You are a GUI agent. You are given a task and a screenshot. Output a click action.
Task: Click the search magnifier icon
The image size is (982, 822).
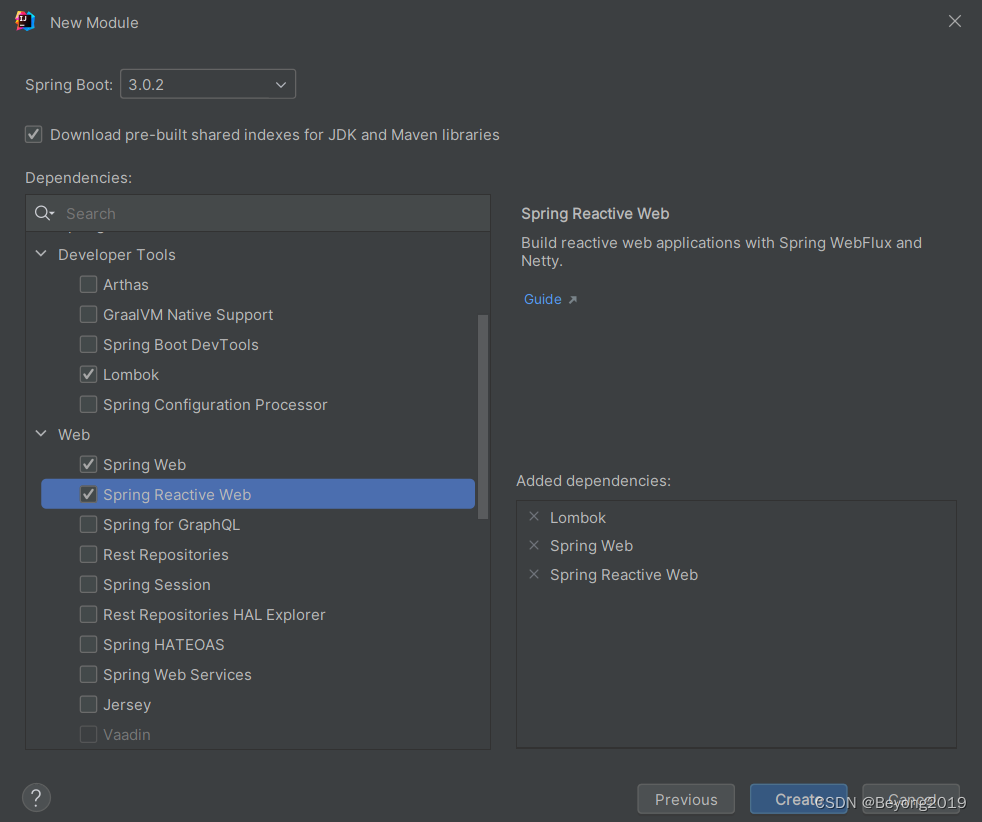[x=43, y=213]
